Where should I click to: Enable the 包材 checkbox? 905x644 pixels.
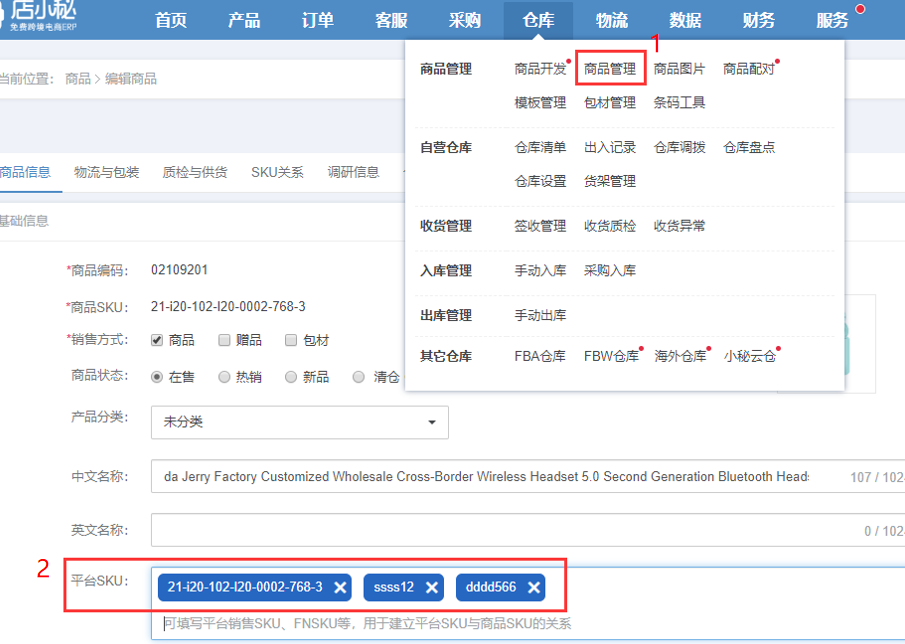tap(291, 340)
